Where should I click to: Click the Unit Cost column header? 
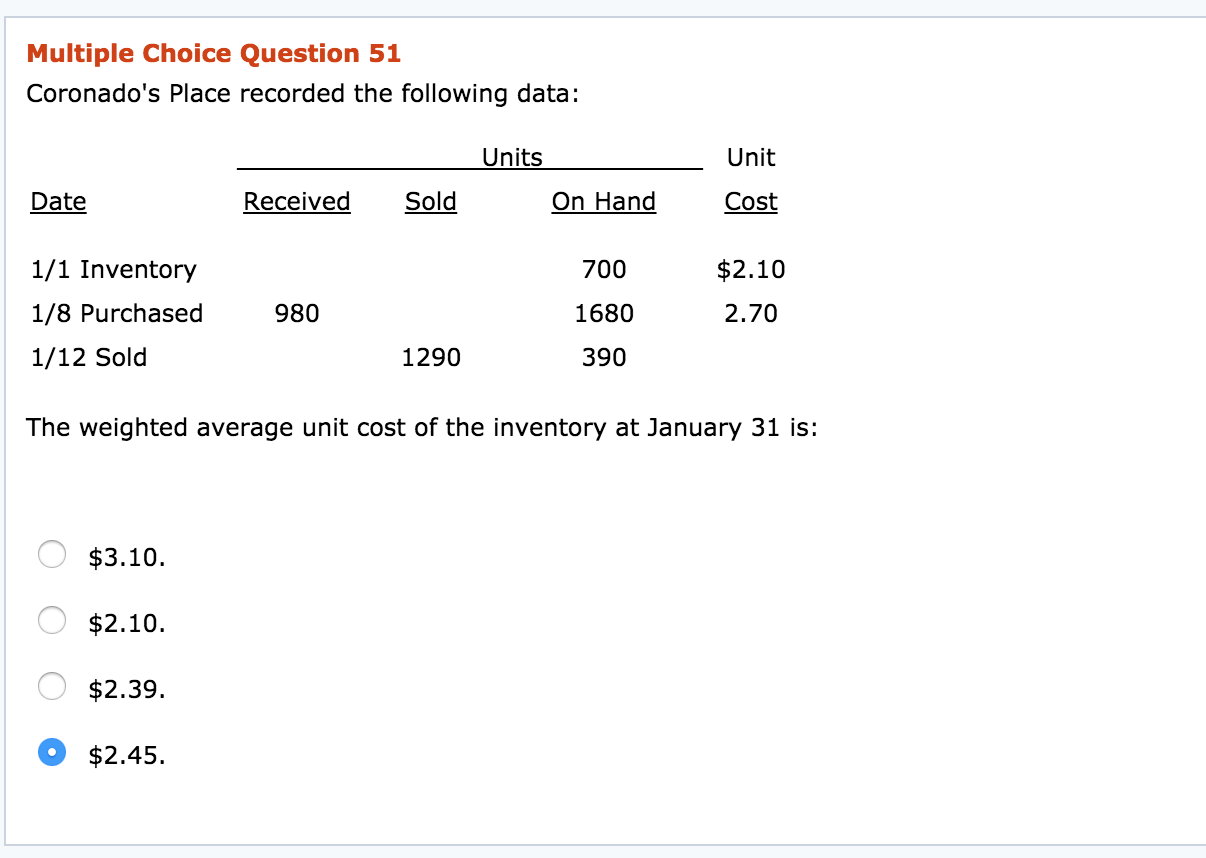tap(750, 180)
